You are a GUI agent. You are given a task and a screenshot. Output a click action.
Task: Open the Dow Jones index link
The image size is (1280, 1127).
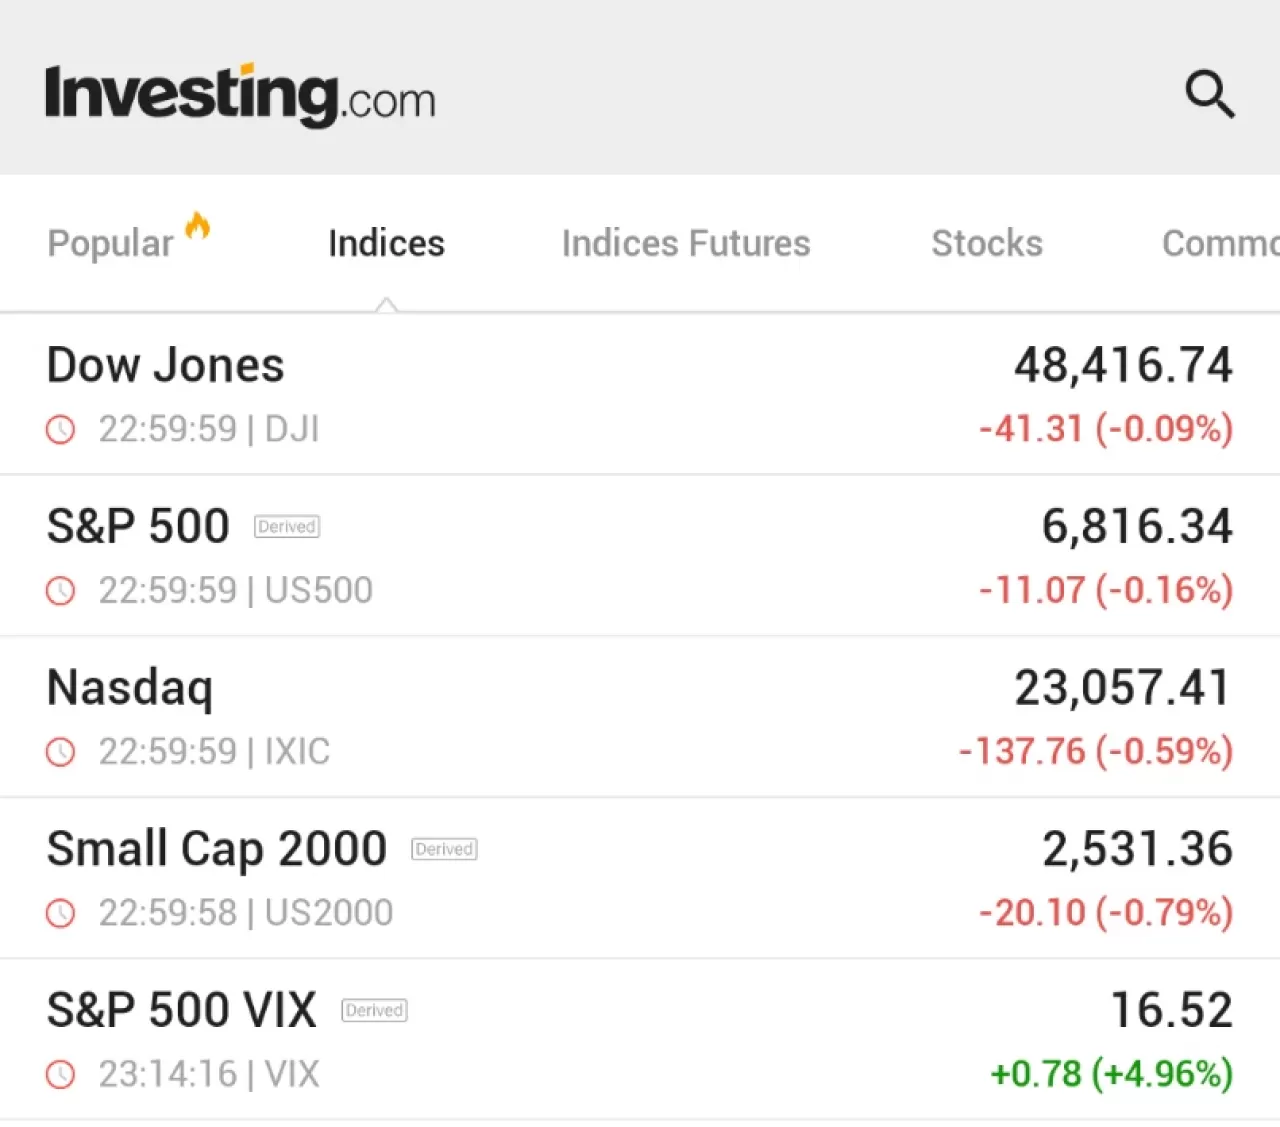(x=166, y=366)
